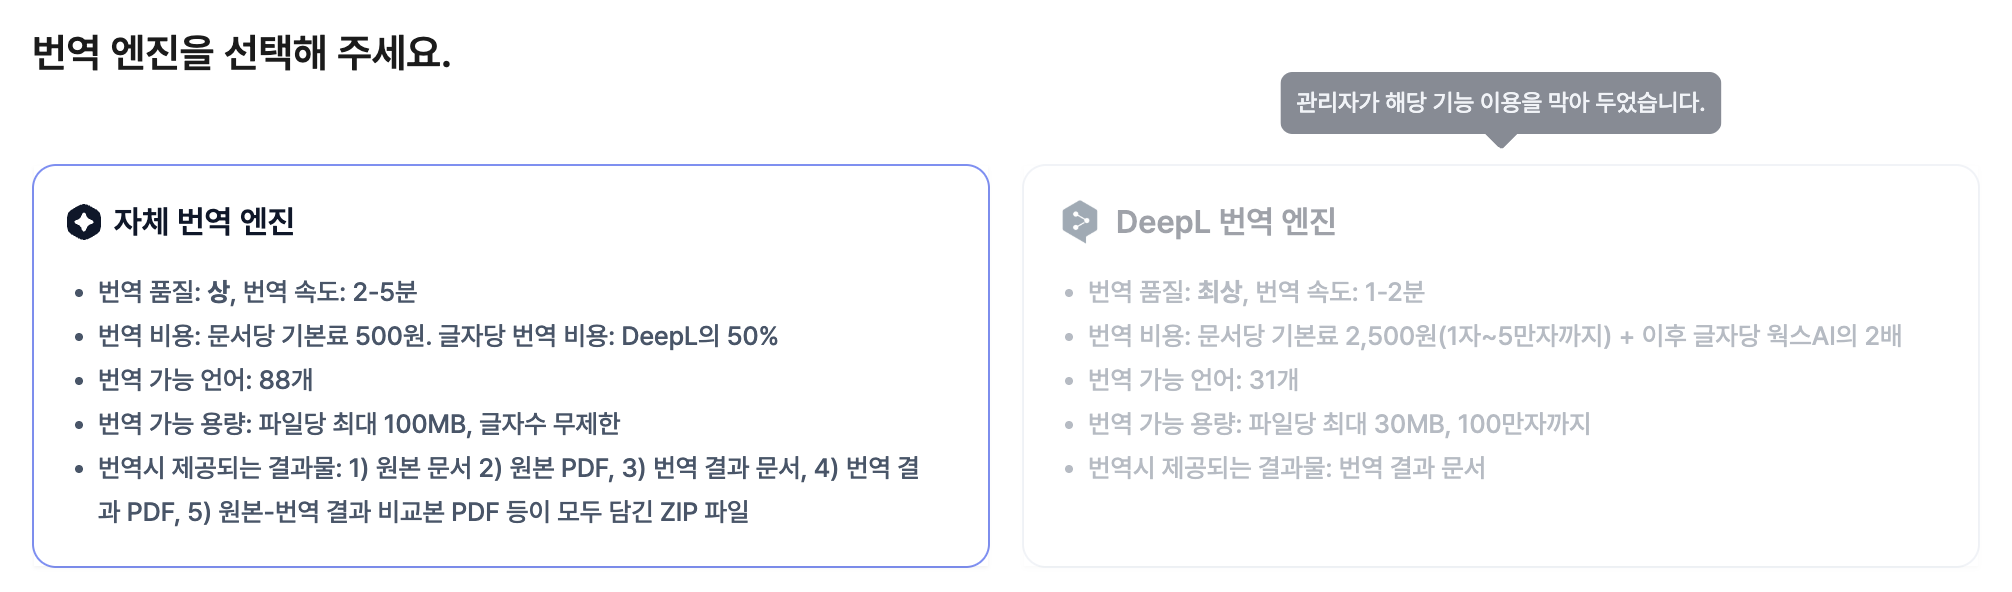Click the 문서당 기본료 500원 cost line
This screenshot has width=2012, height=592.
(x=437, y=336)
